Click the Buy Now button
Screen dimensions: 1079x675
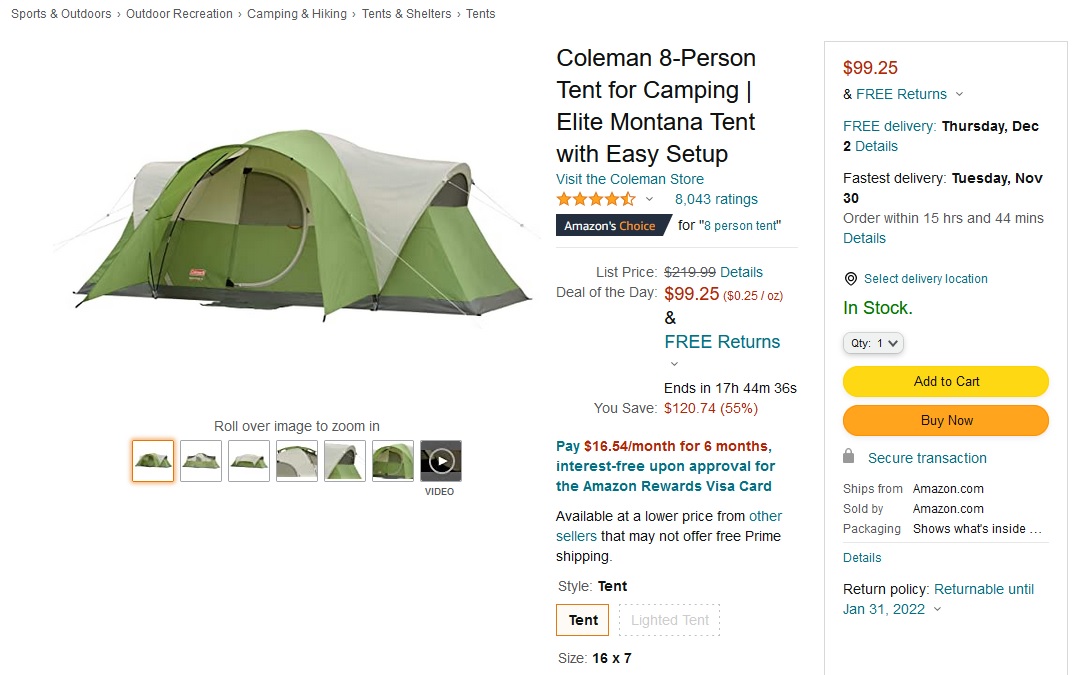click(946, 420)
